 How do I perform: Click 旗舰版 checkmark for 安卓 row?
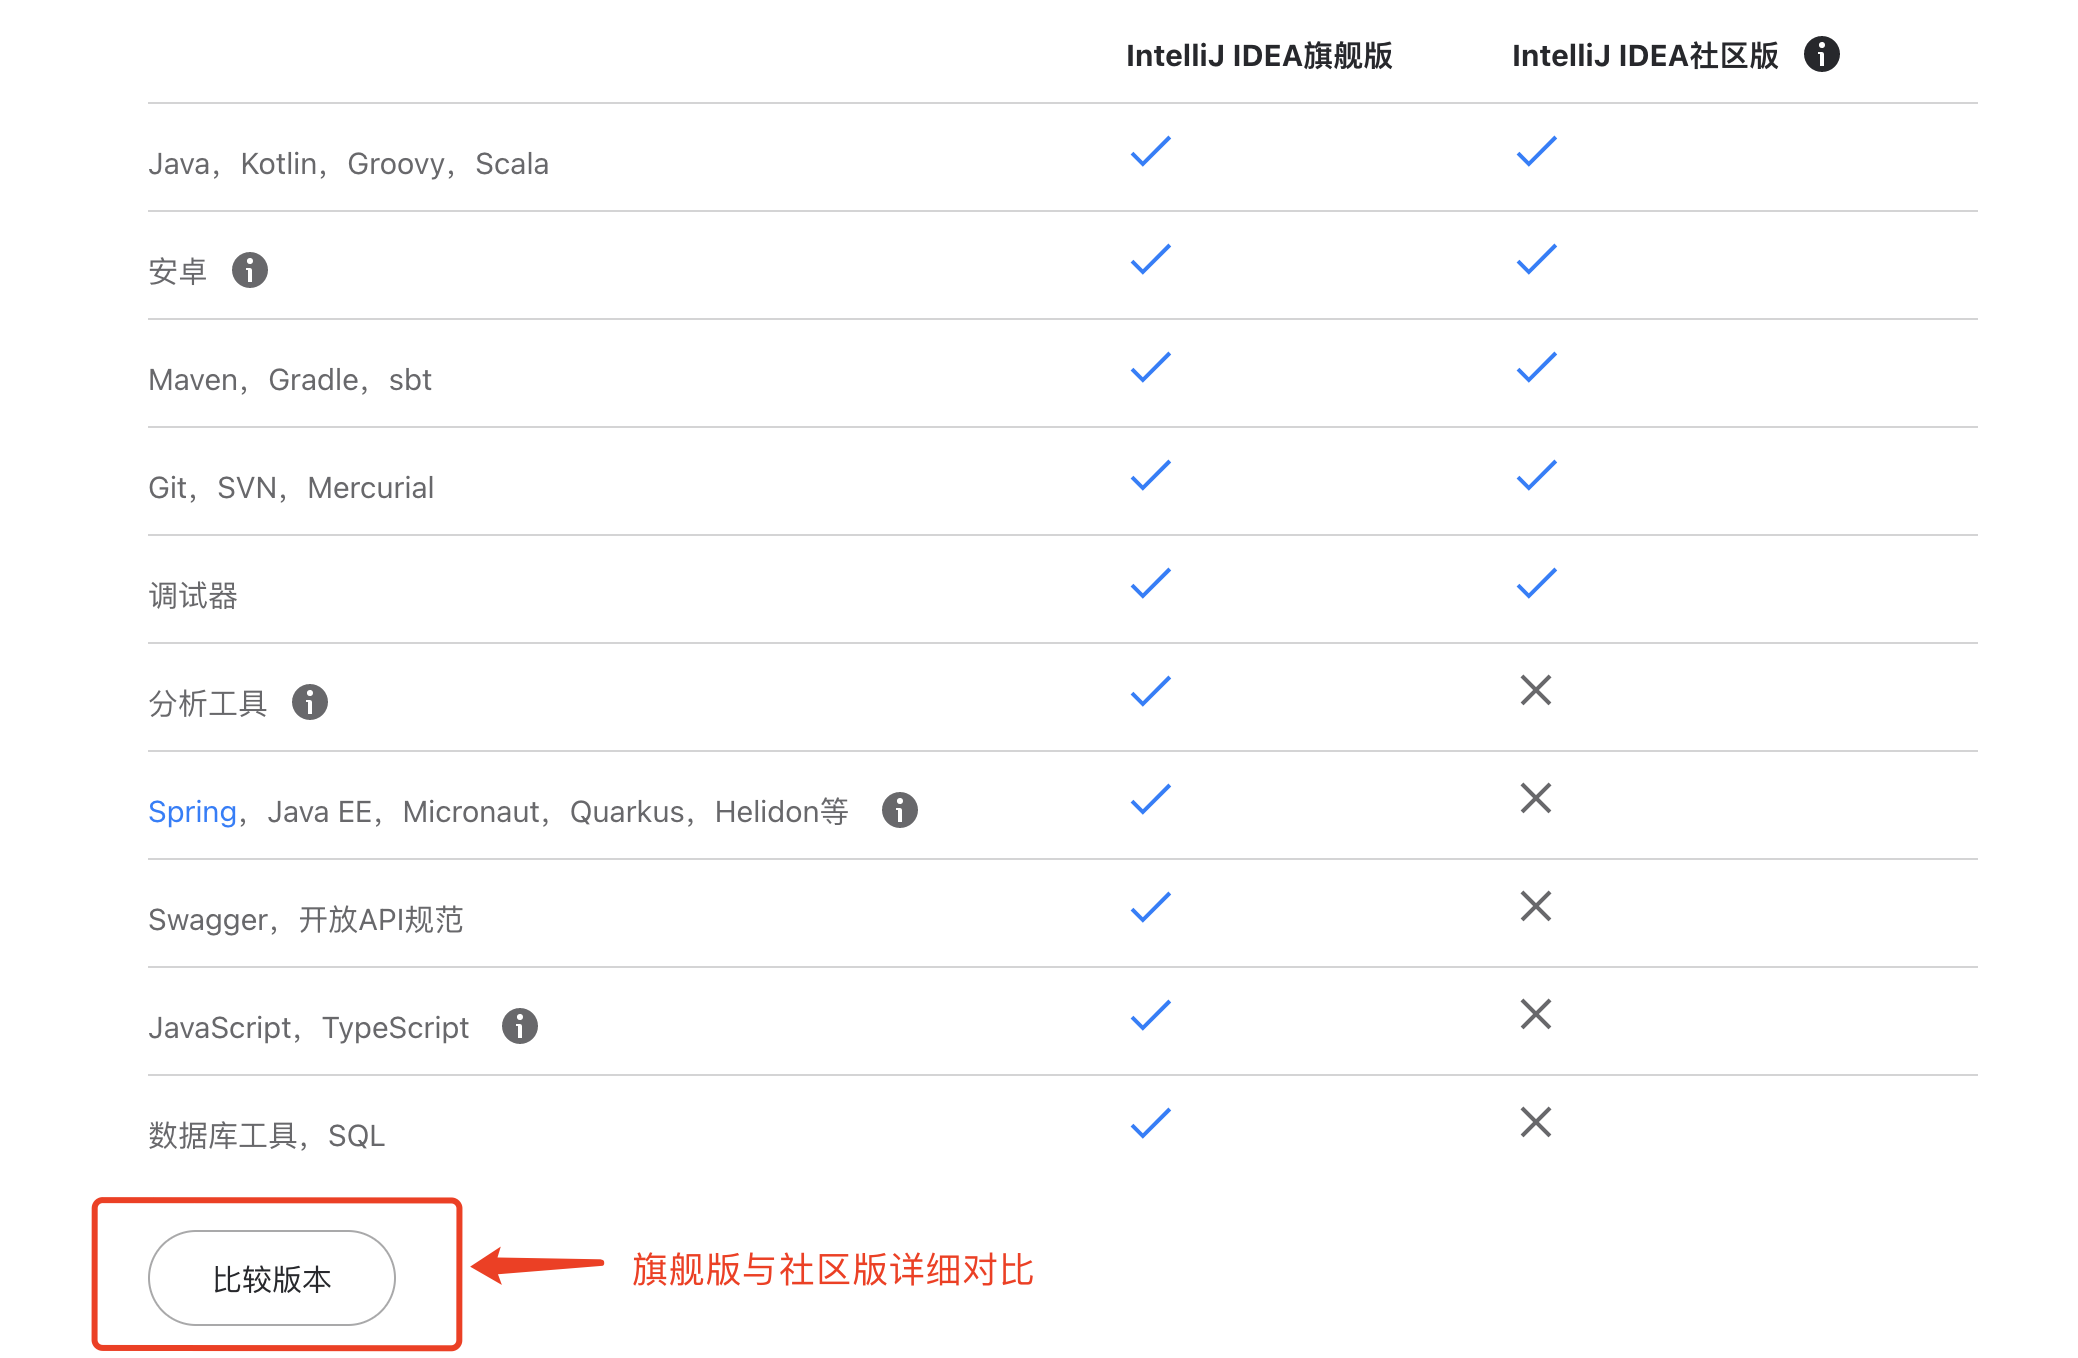(1150, 260)
